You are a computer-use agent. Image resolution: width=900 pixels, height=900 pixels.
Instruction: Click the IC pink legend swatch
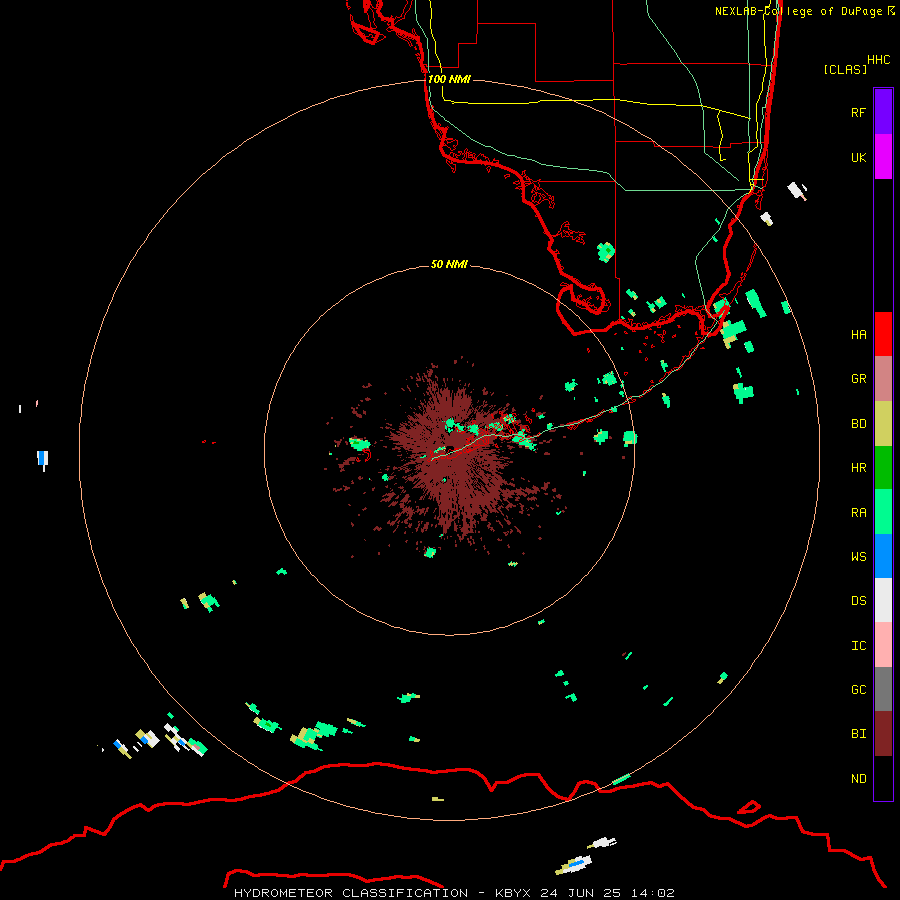tap(883, 645)
